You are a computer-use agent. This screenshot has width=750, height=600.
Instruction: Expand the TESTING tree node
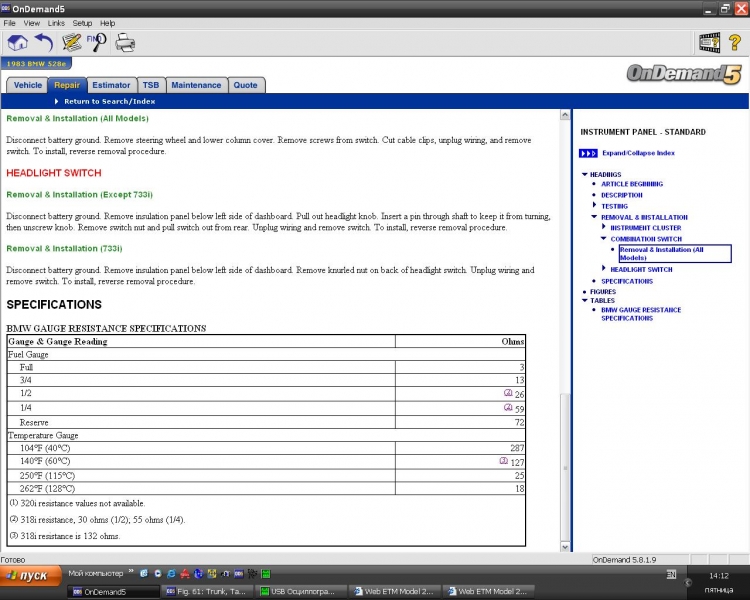[x=595, y=206]
